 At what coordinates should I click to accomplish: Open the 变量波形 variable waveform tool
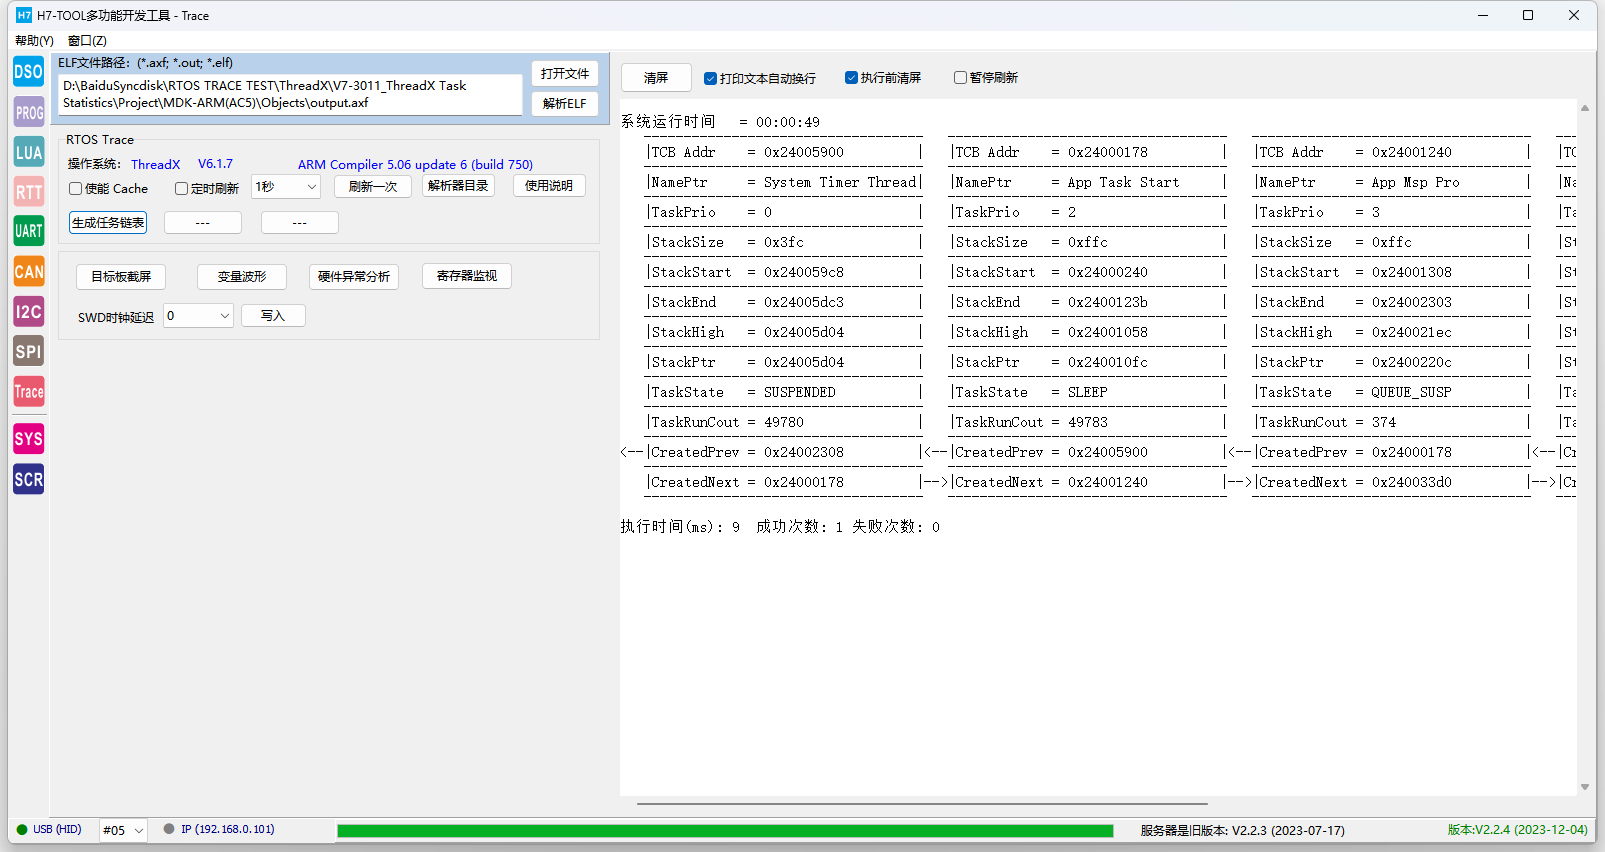242,277
